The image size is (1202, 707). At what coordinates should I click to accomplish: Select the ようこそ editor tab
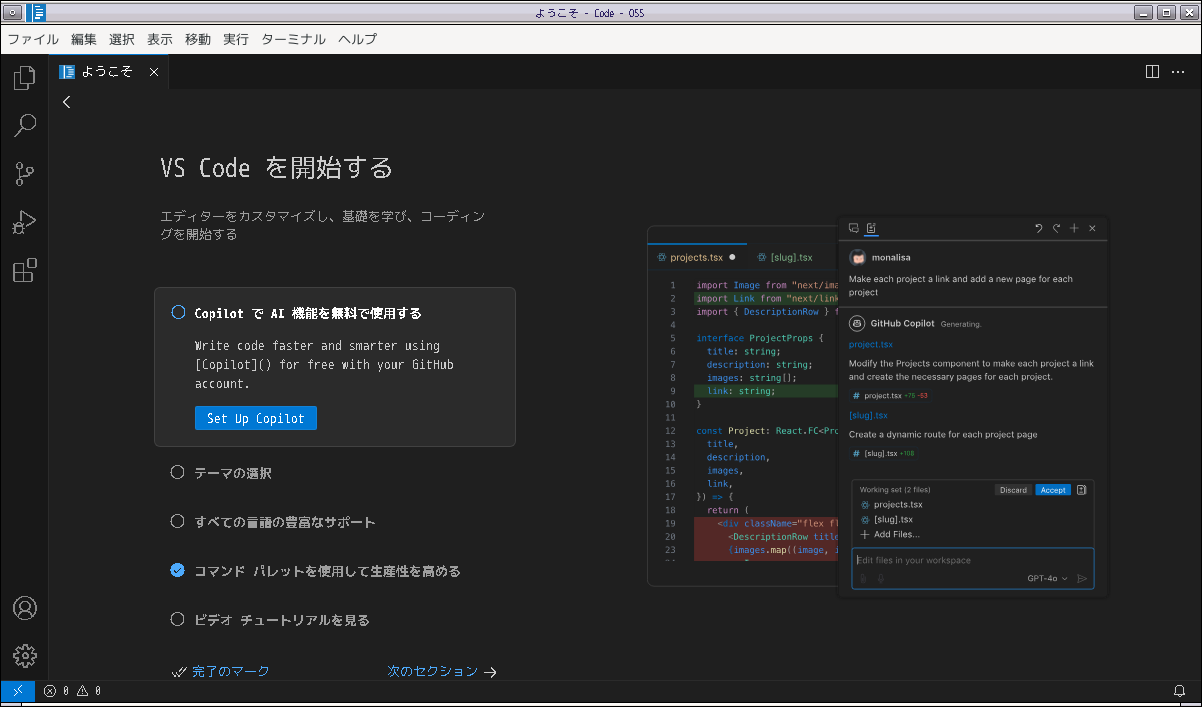[108, 72]
